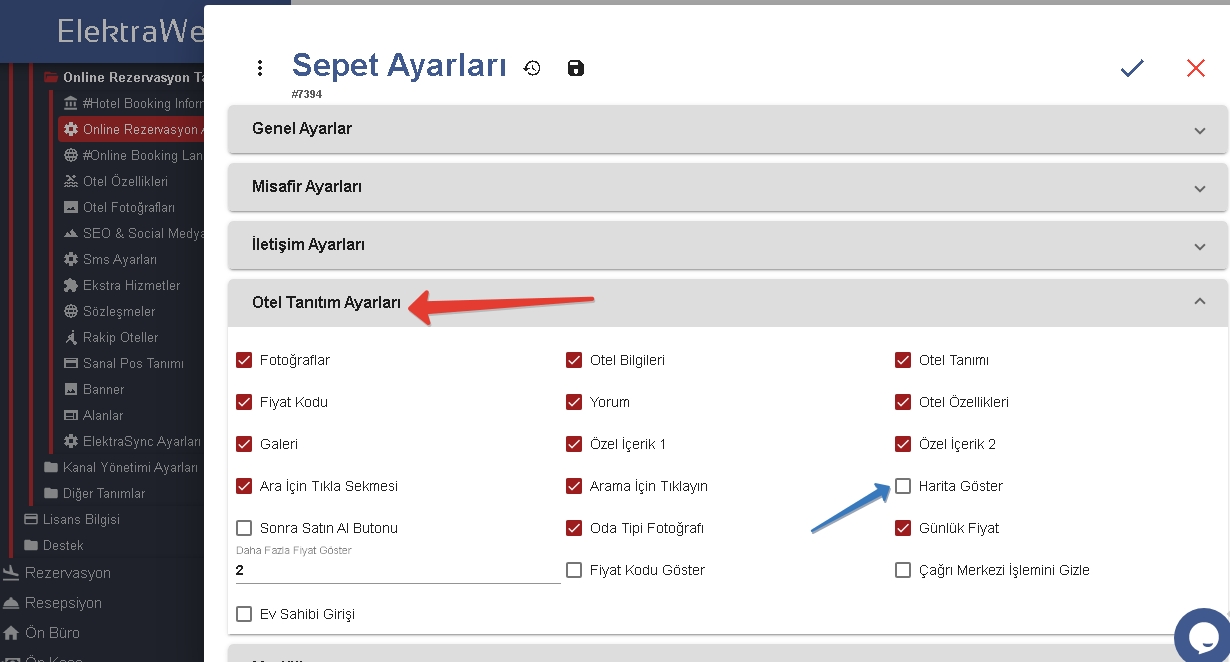This screenshot has height=662, width=1230.
Task: Uncheck the Fotoğraflar checkbox
Action: [x=244, y=360]
